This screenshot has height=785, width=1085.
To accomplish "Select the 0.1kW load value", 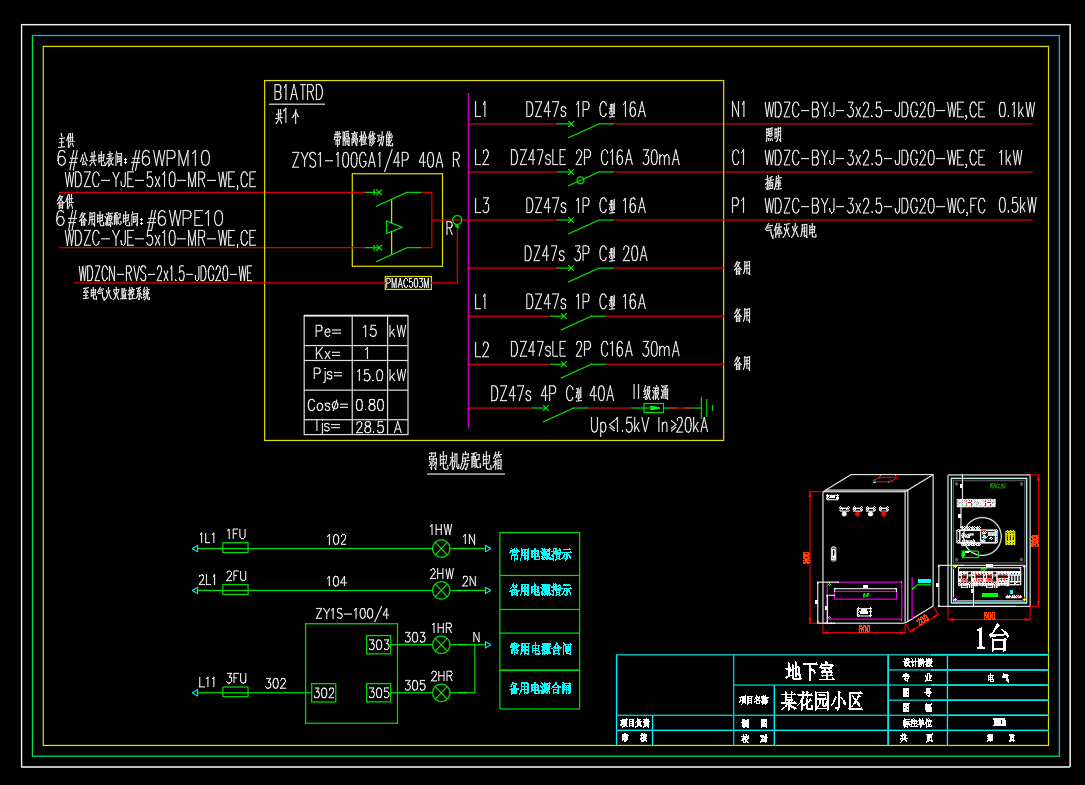I will pos(1016,109).
